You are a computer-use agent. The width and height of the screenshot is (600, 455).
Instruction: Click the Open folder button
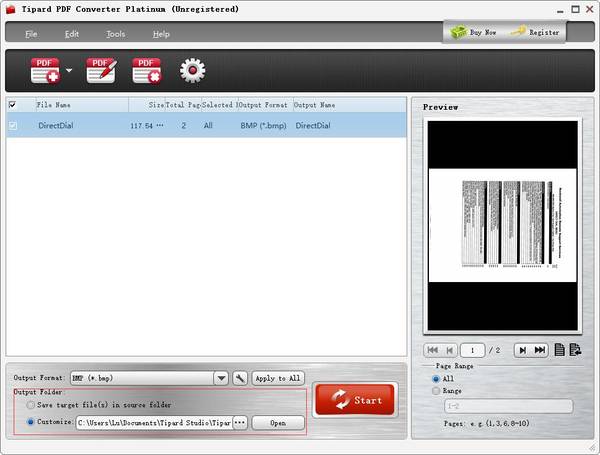tap(278, 422)
